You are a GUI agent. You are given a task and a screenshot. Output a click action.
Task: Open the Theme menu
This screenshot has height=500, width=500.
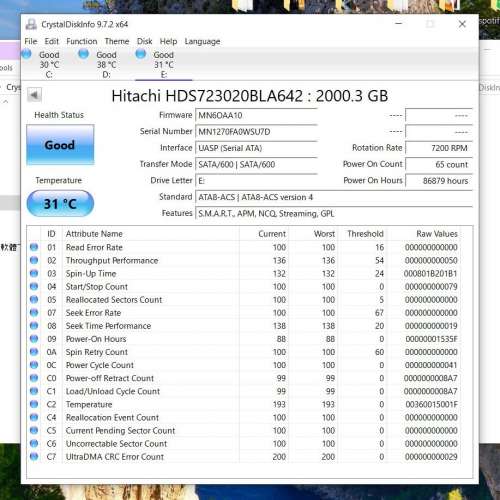(x=117, y=41)
